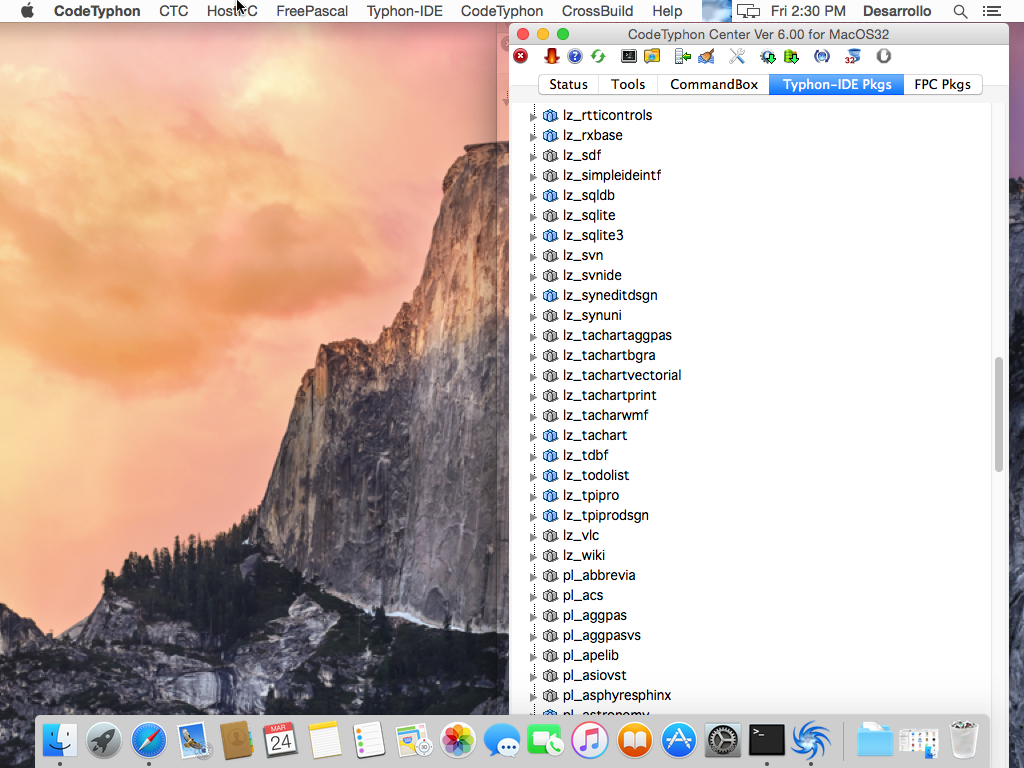Open the CodeTyphon swirl icon in the Dock
The width and height of the screenshot is (1024, 768).
point(811,740)
